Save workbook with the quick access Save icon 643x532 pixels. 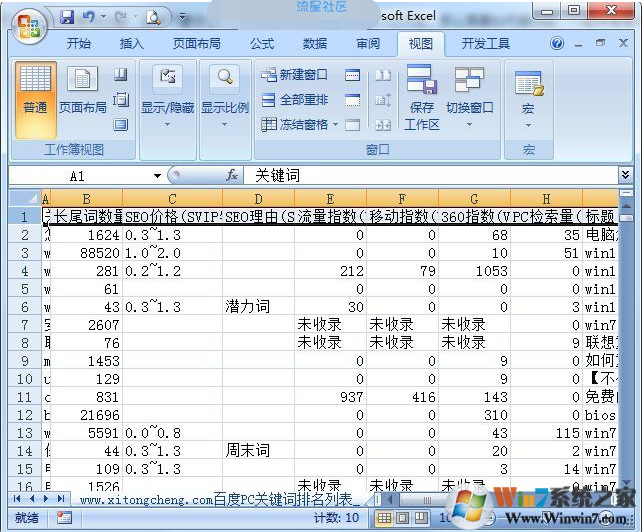point(67,17)
